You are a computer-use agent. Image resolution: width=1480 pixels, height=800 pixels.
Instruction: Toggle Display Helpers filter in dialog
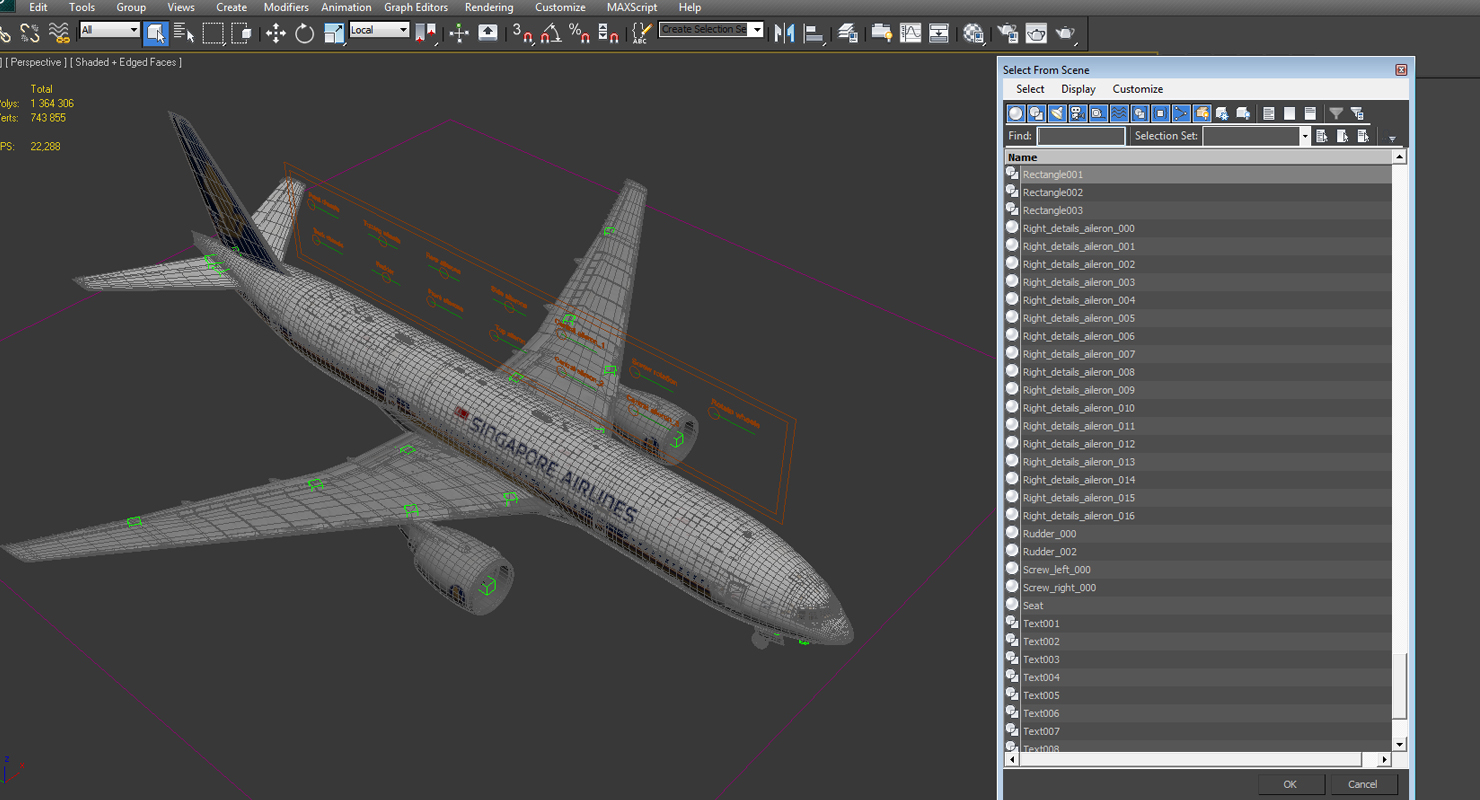click(1098, 113)
